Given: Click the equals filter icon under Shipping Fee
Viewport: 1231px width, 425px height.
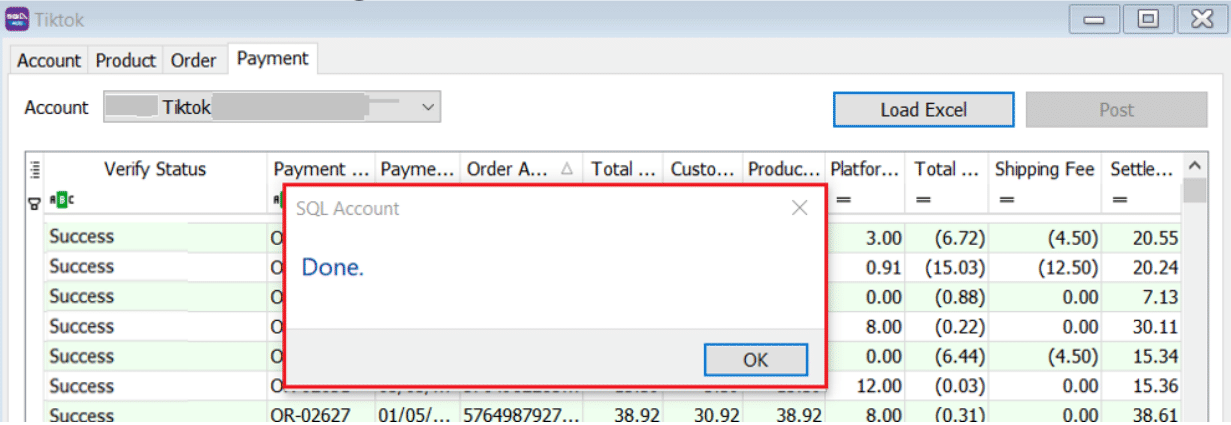Looking at the screenshot, I should point(1006,201).
